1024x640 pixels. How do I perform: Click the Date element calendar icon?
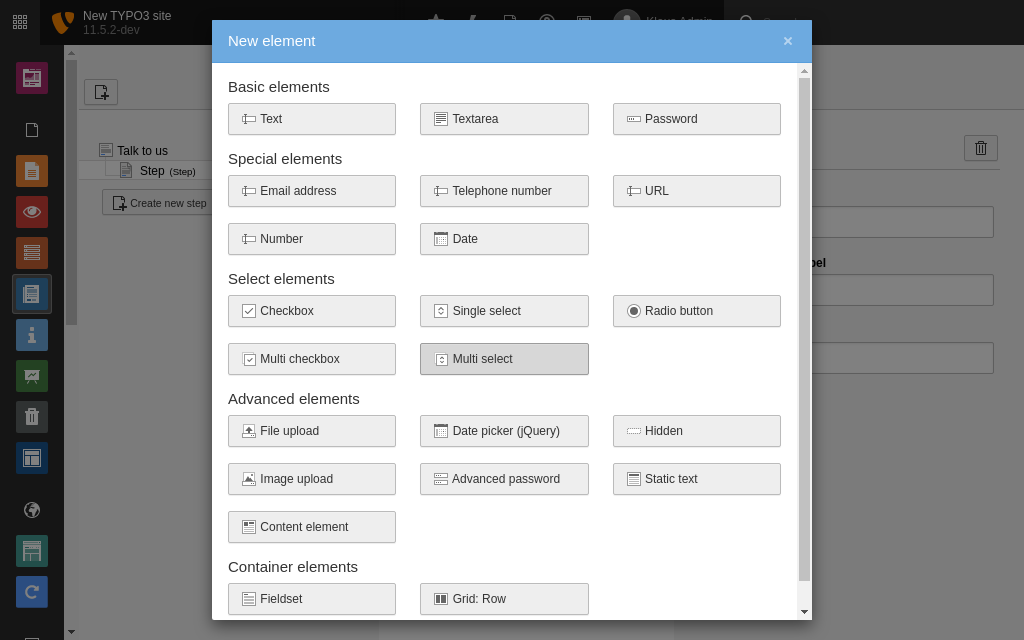[441, 239]
